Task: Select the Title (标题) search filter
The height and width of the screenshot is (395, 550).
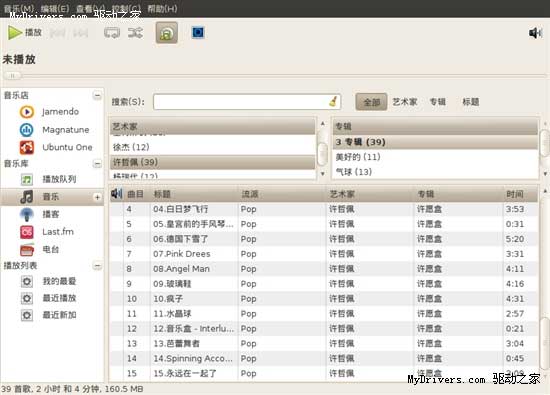Action: (471, 102)
